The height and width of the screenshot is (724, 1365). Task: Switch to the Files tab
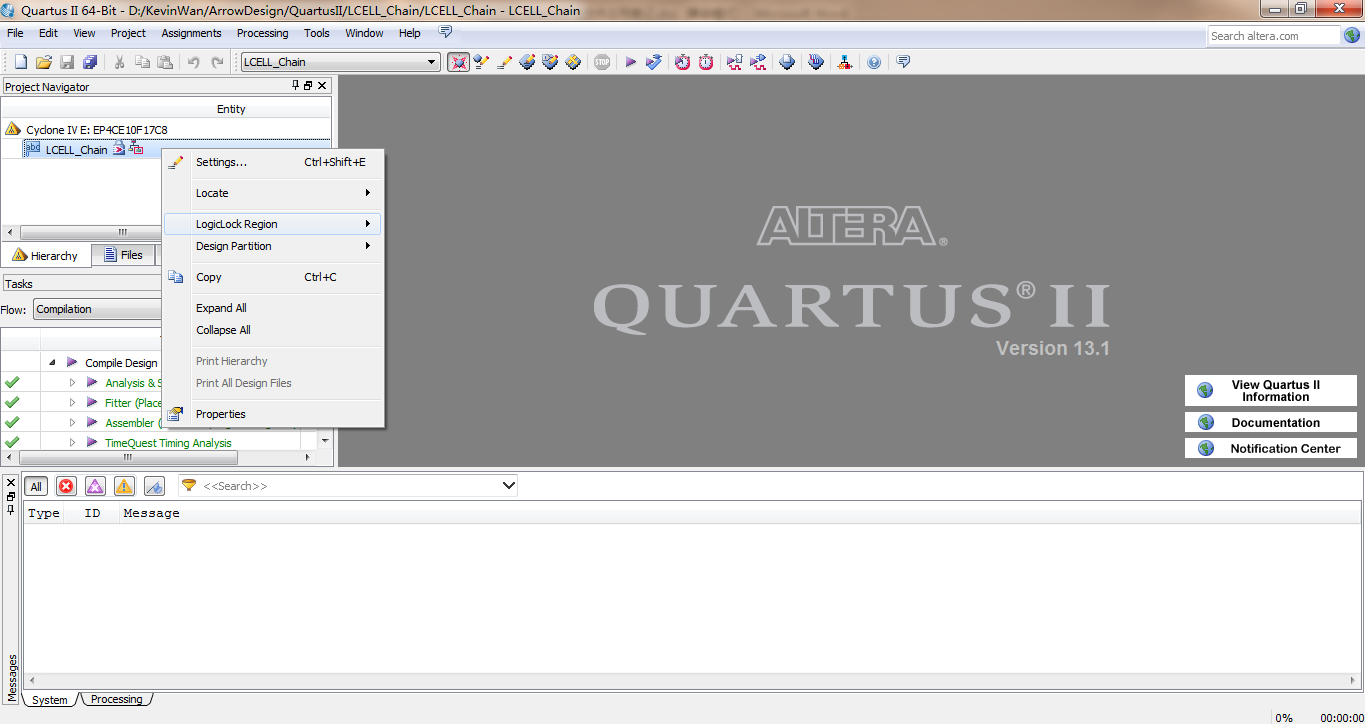[123, 255]
